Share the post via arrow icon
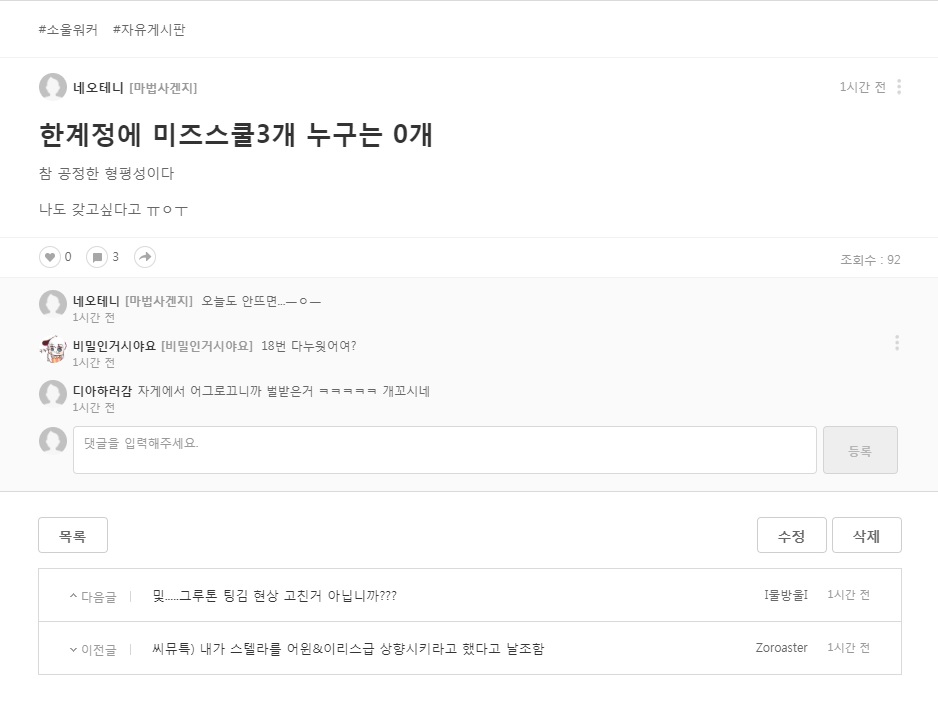The height and width of the screenshot is (708, 938). 145,257
